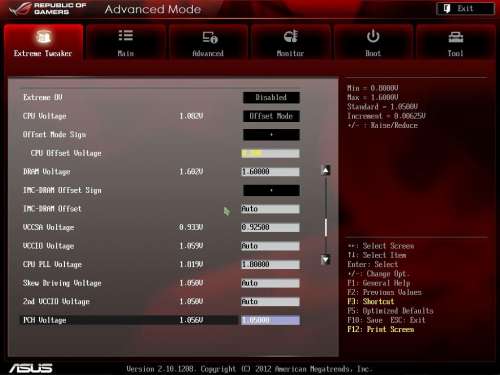The width and height of the screenshot is (500, 375).
Task: Select the VCCIO Voltage Auto field
Action: (270, 246)
